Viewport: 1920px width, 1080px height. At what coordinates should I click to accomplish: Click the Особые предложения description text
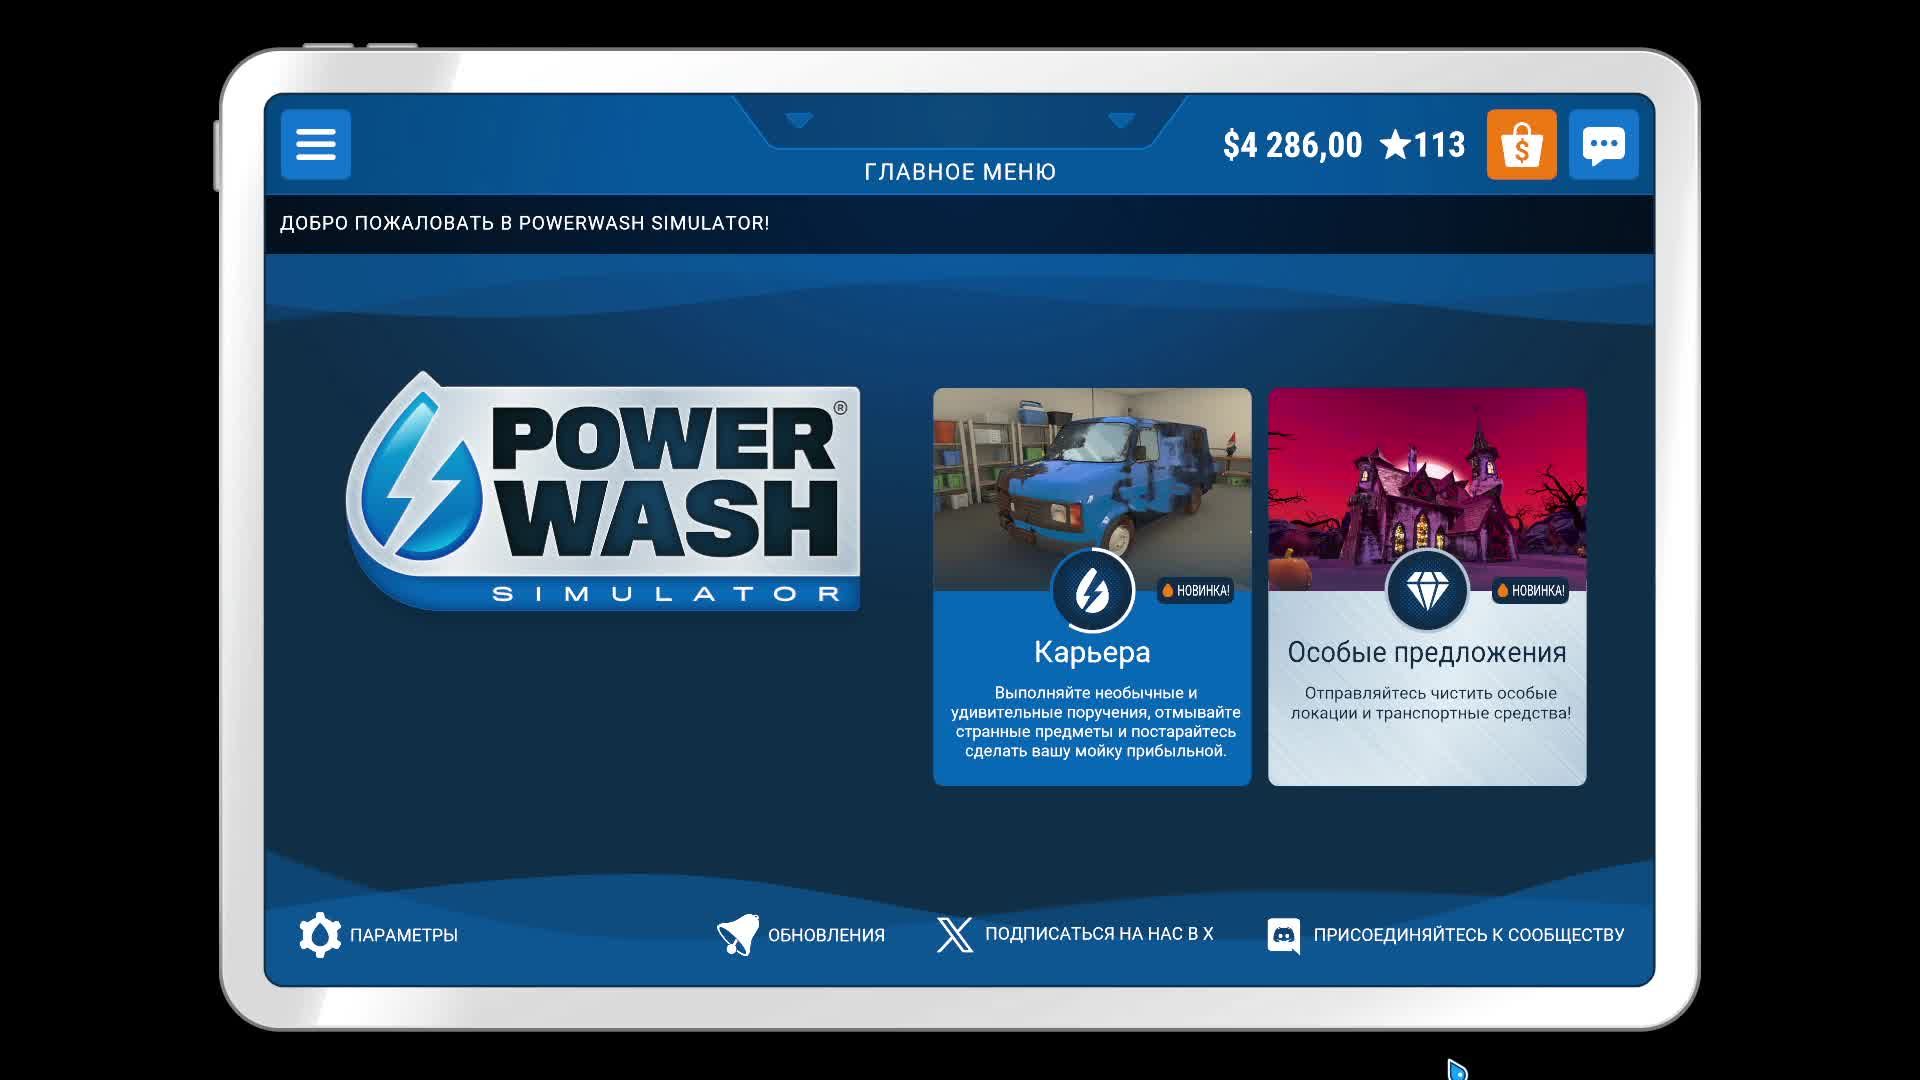coord(1430,703)
